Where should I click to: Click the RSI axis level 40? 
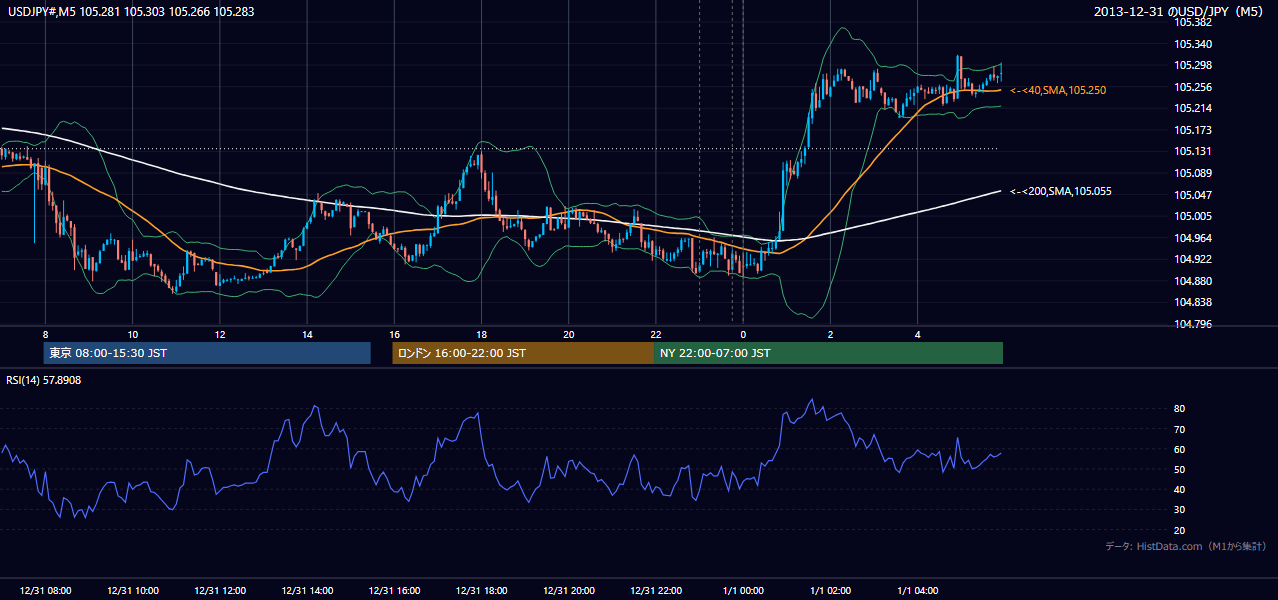coord(1180,489)
